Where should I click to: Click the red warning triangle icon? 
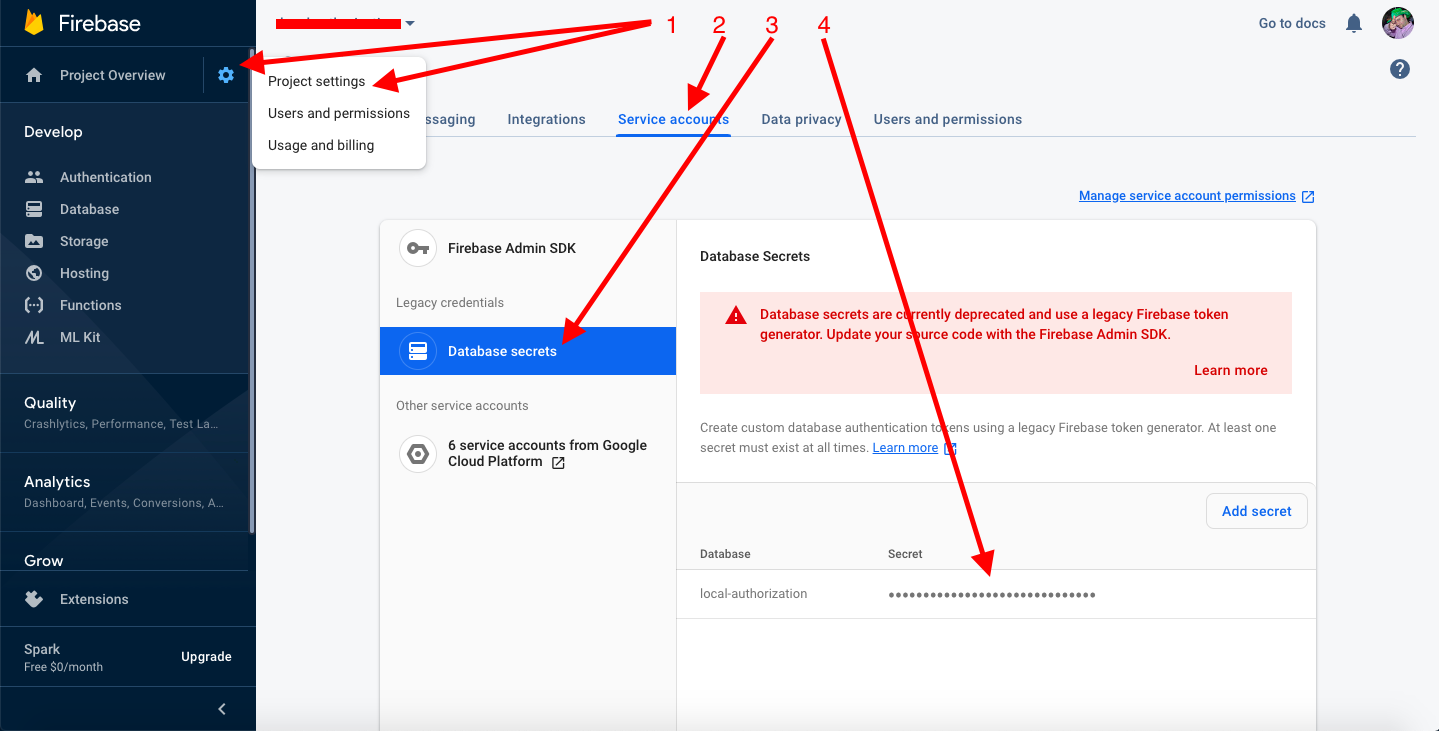[x=736, y=315]
